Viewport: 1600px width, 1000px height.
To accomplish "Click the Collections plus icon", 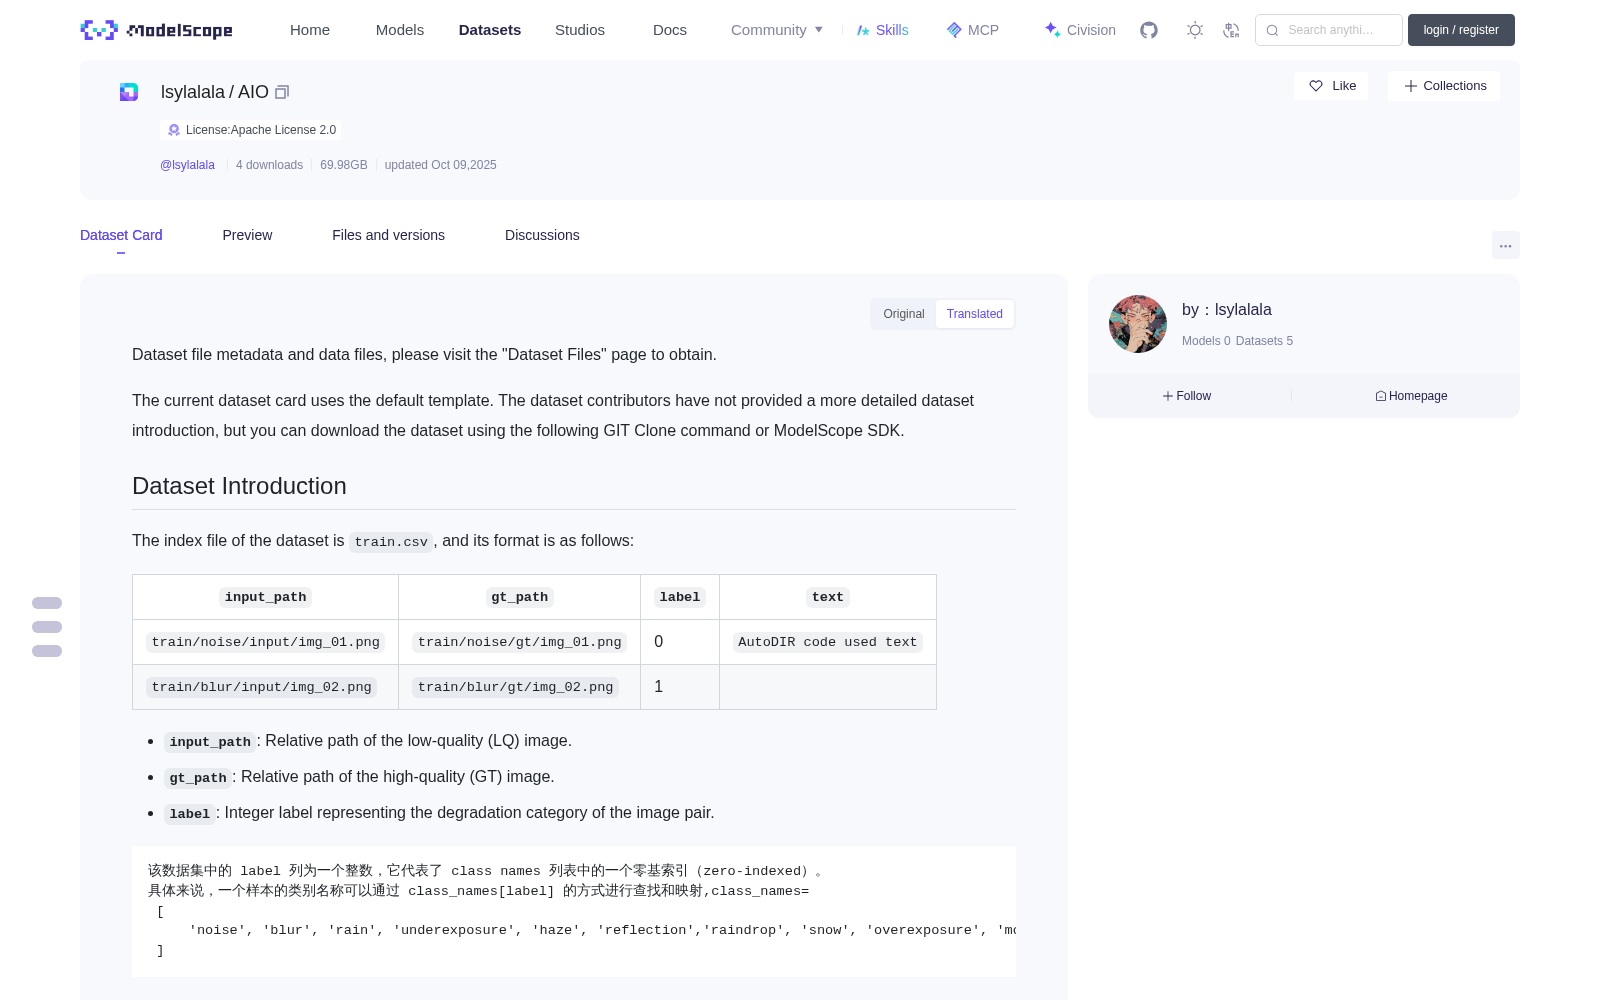I will pos(1411,86).
